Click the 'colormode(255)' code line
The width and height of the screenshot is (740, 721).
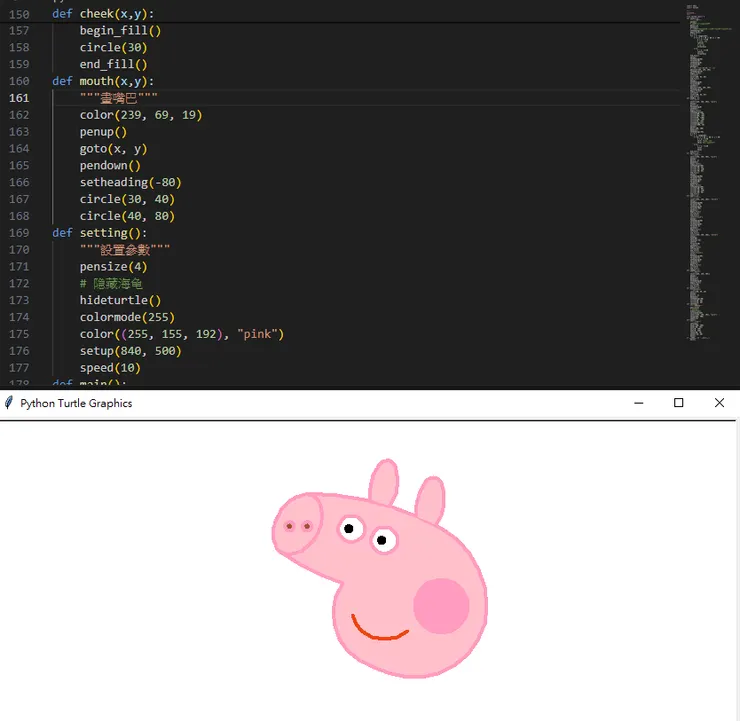tap(127, 318)
